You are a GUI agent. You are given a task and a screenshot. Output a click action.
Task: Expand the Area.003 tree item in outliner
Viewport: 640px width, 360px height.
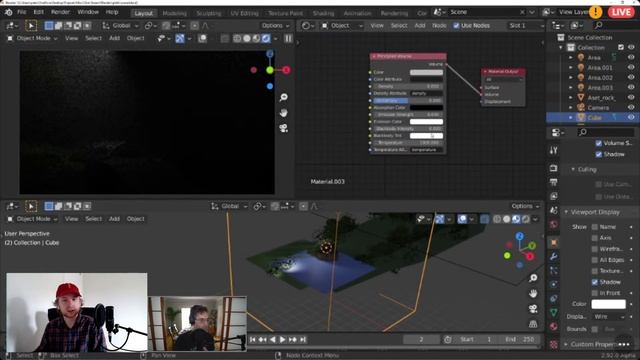point(571,87)
